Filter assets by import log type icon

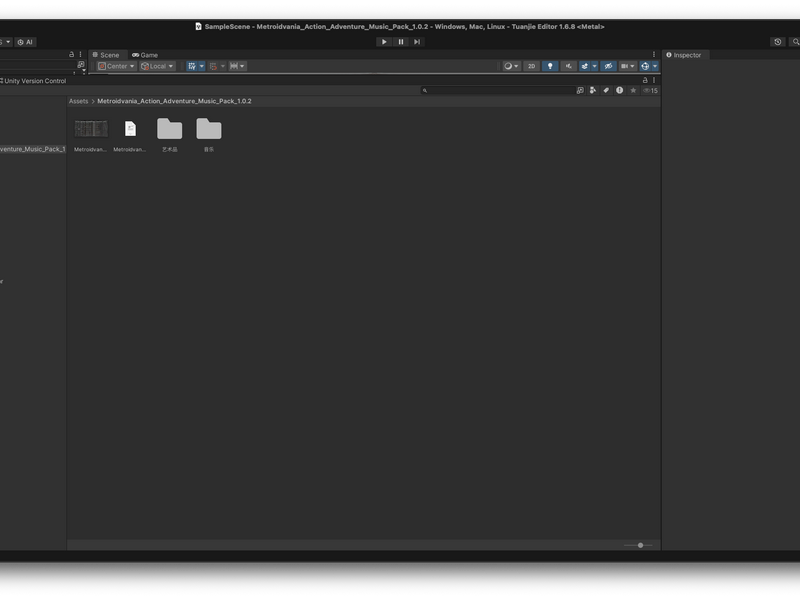coord(619,90)
